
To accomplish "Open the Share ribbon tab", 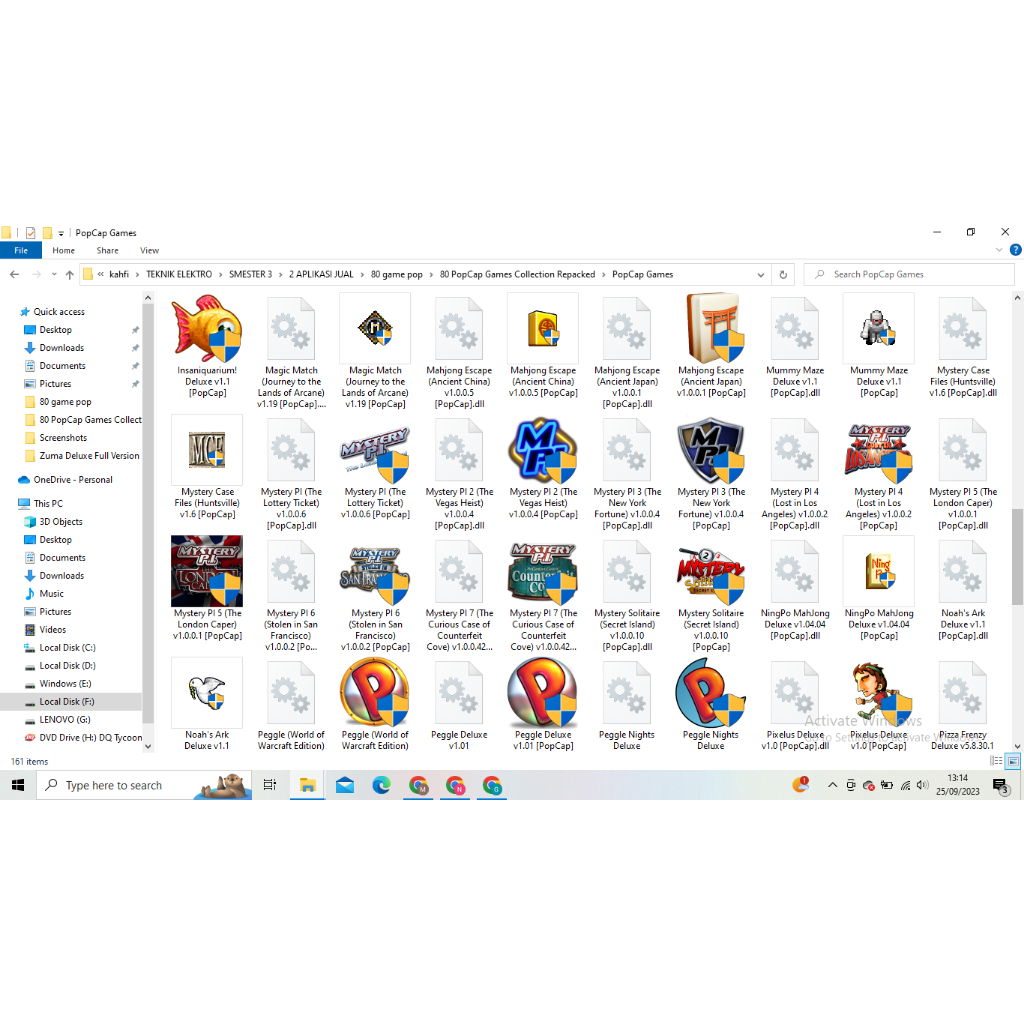I will pos(108,250).
